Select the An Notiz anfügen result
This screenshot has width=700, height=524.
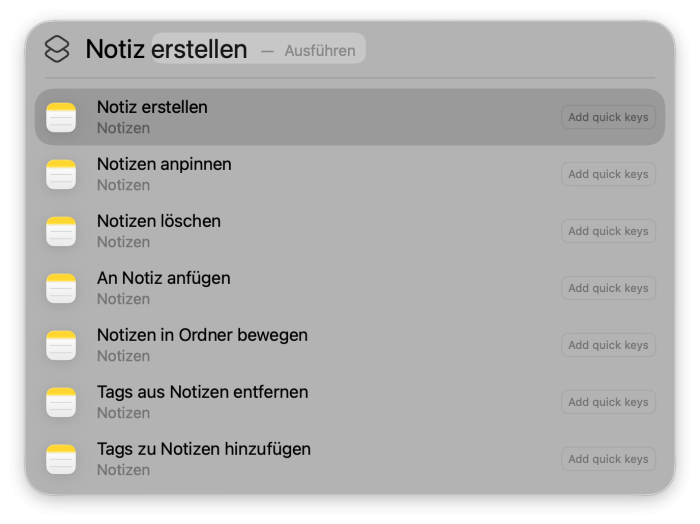click(350, 288)
